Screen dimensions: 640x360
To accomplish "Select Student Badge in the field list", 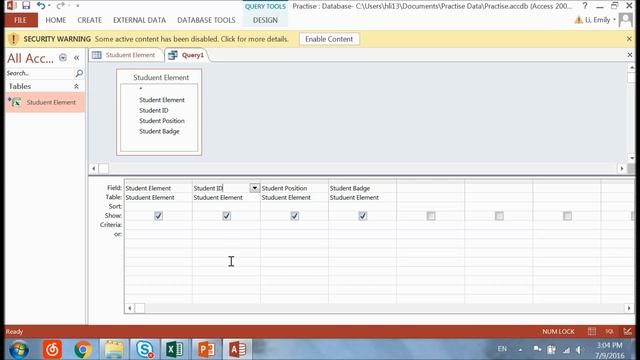I will click(x=159, y=131).
